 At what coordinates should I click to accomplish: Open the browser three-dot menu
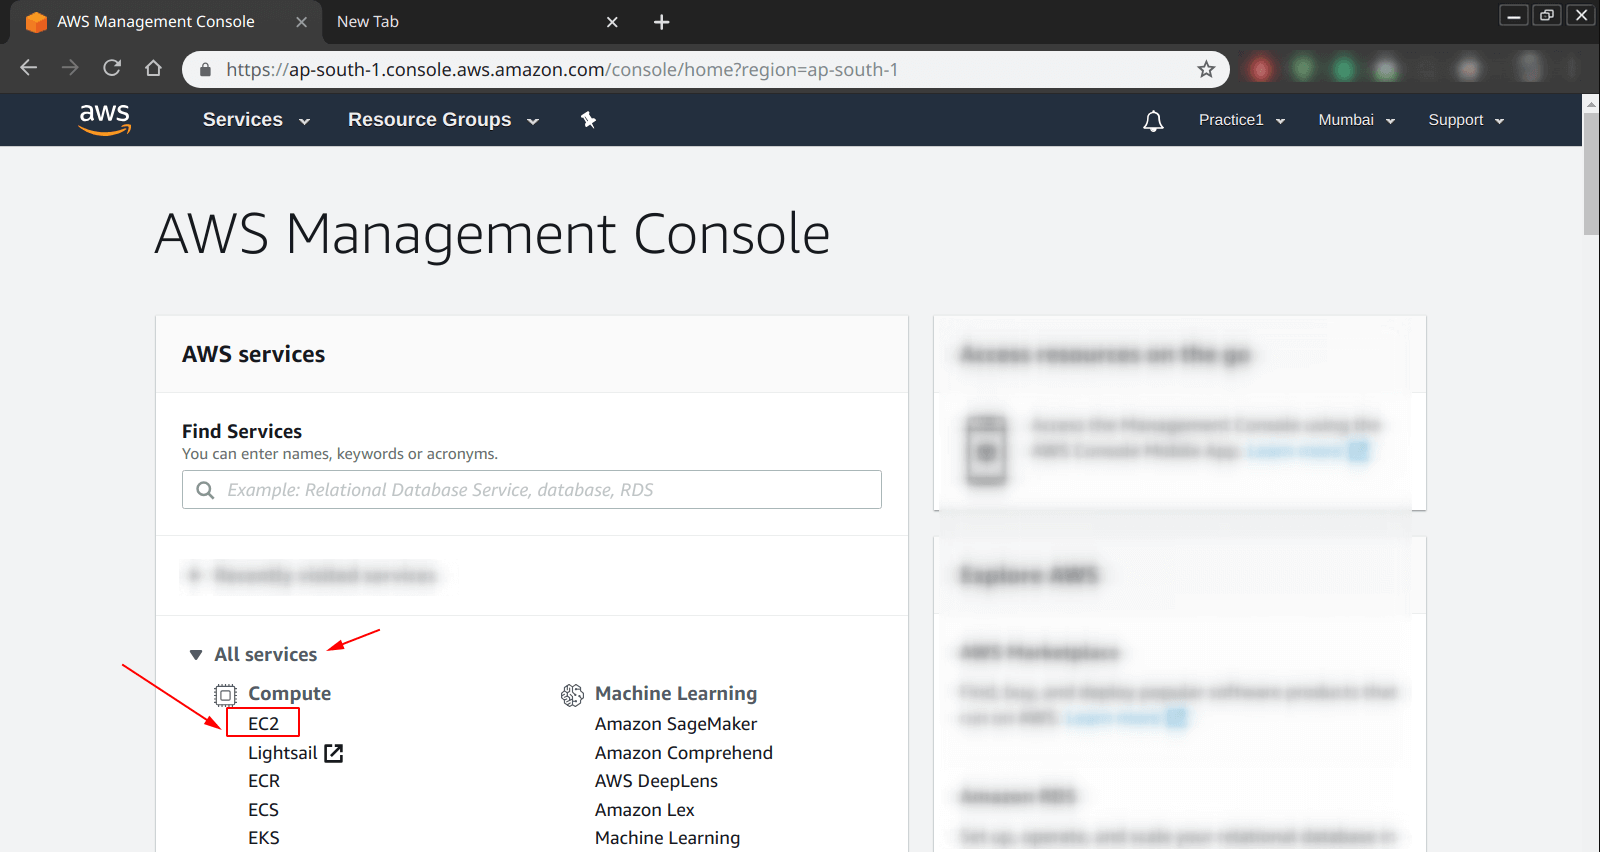tap(1573, 69)
